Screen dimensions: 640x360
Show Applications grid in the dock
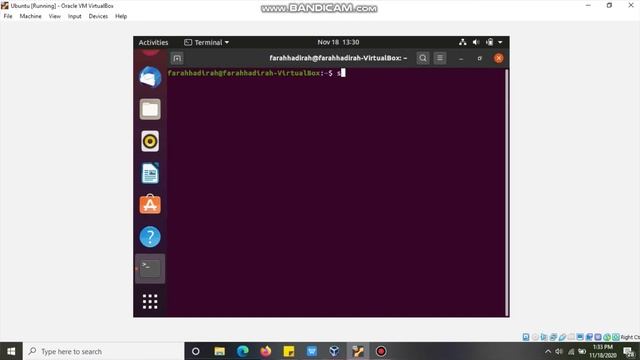[x=150, y=301]
